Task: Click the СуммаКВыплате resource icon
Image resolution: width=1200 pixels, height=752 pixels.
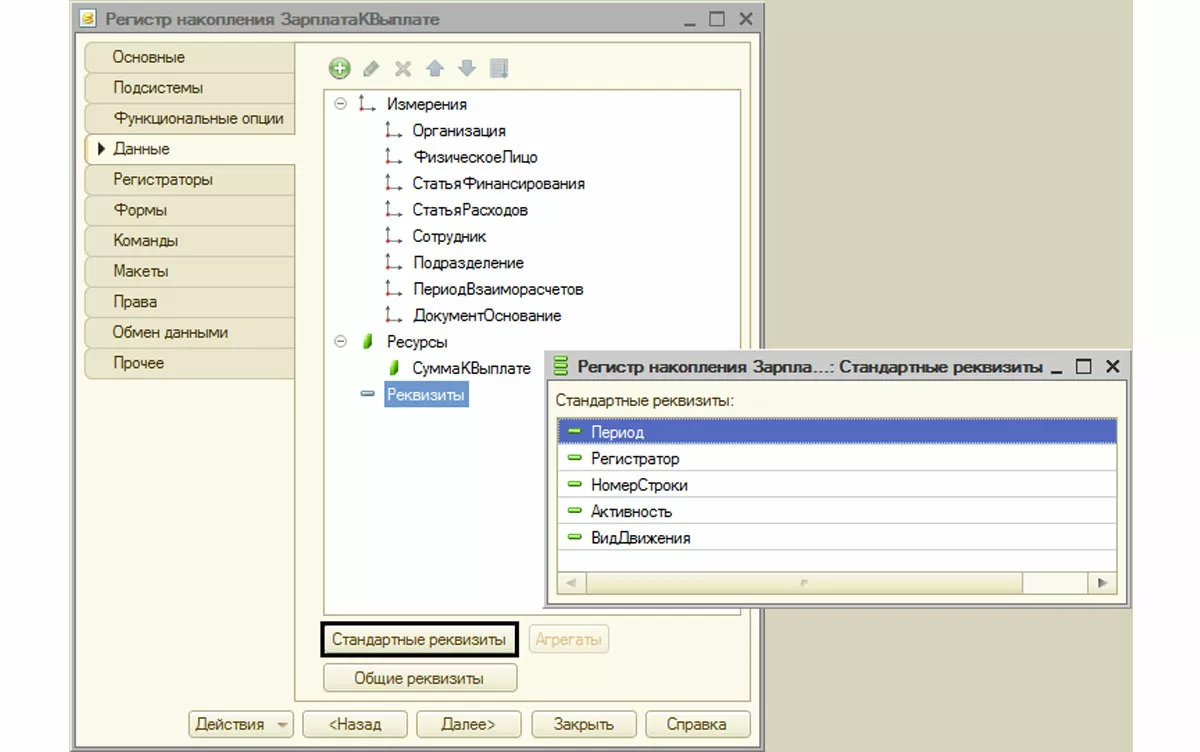Action: coord(394,368)
